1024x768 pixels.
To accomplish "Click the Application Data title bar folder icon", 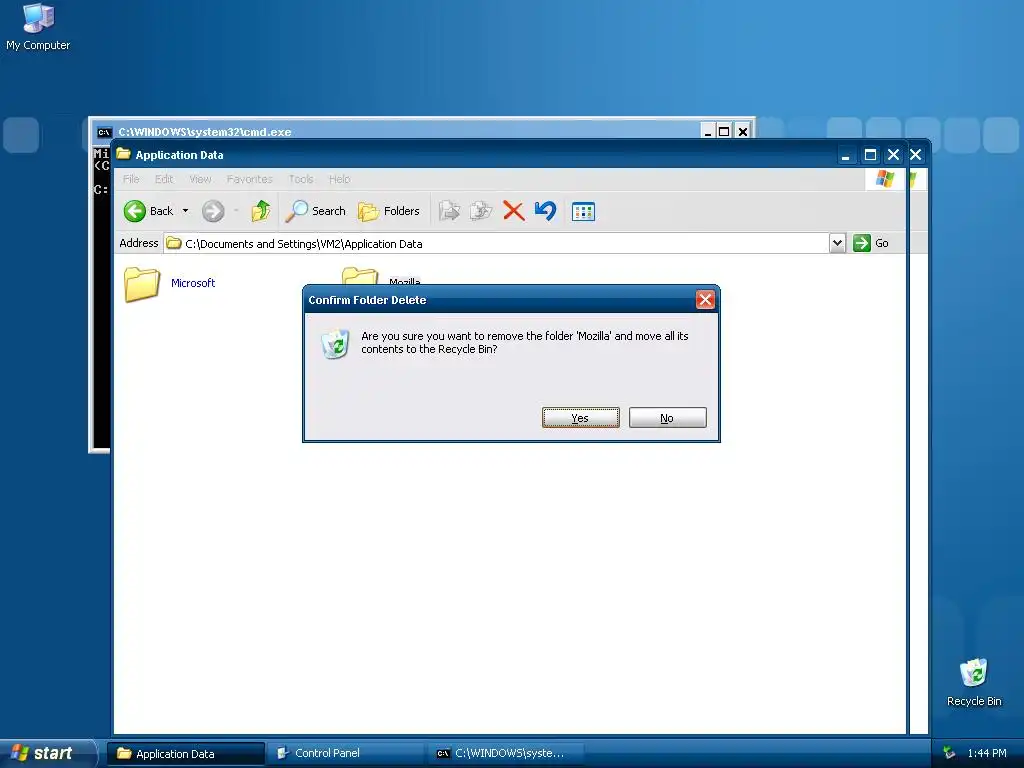I will 123,154.
